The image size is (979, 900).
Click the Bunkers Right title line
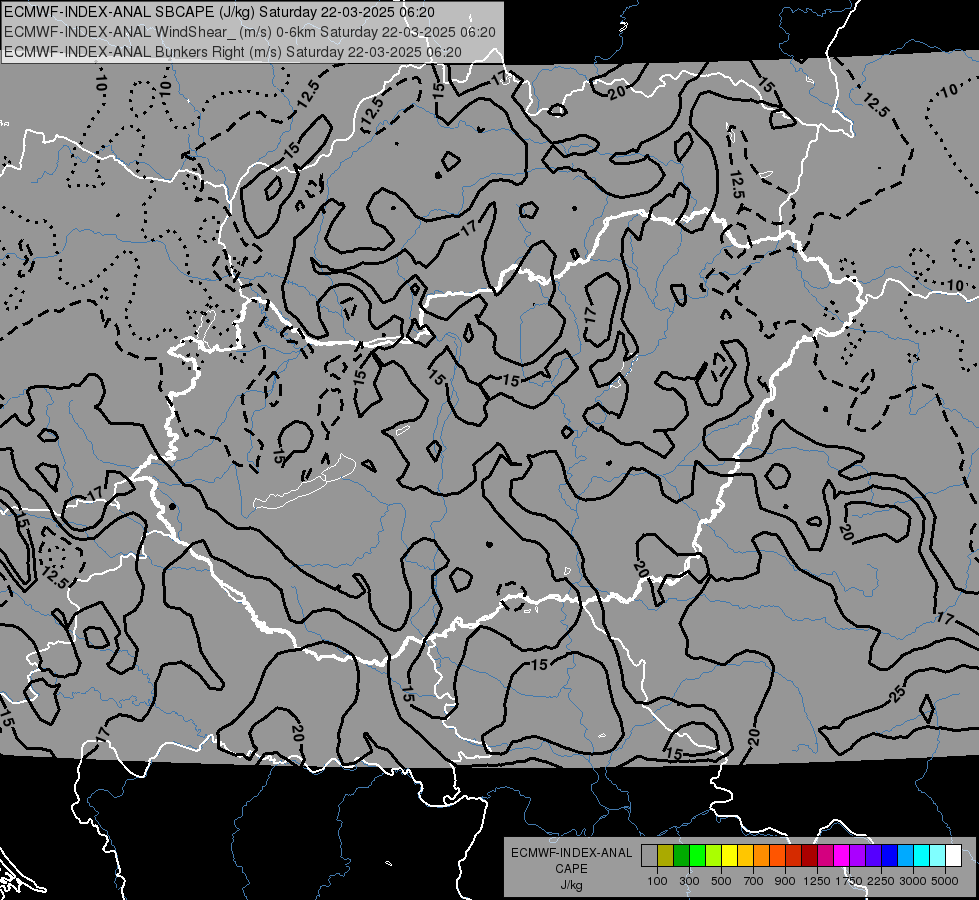pyautogui.click(x=233, y=52)
